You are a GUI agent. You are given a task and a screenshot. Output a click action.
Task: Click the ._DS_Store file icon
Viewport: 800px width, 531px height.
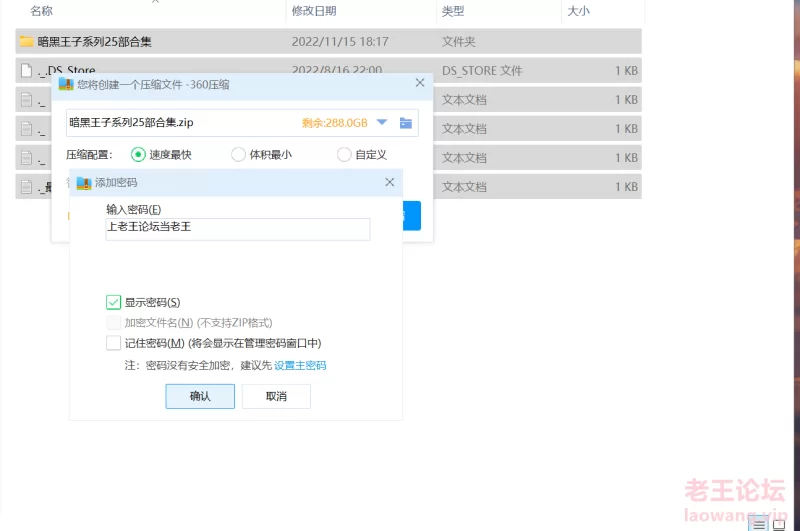[26, 70]
